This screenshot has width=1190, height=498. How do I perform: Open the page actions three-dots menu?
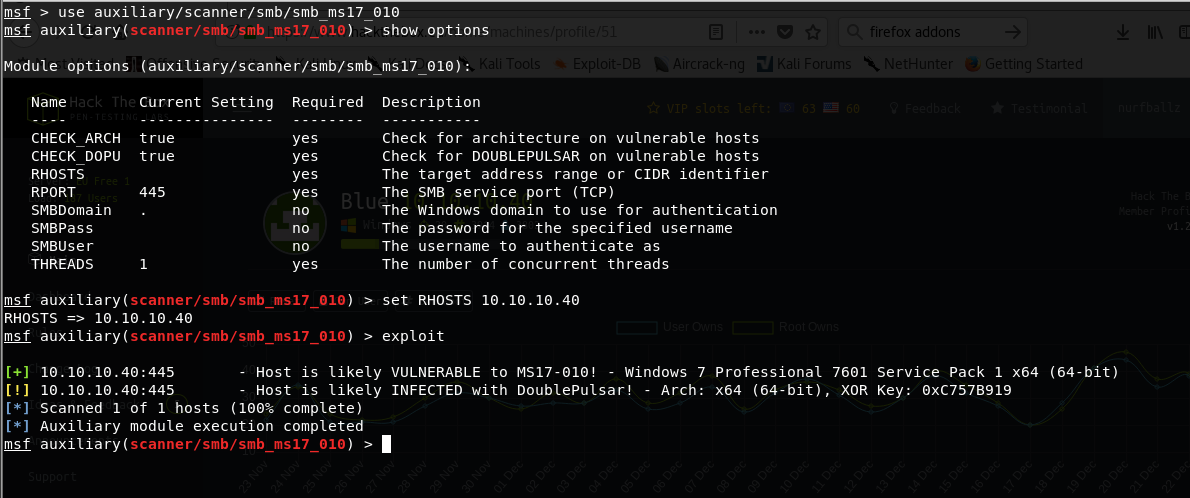[755, 31]
